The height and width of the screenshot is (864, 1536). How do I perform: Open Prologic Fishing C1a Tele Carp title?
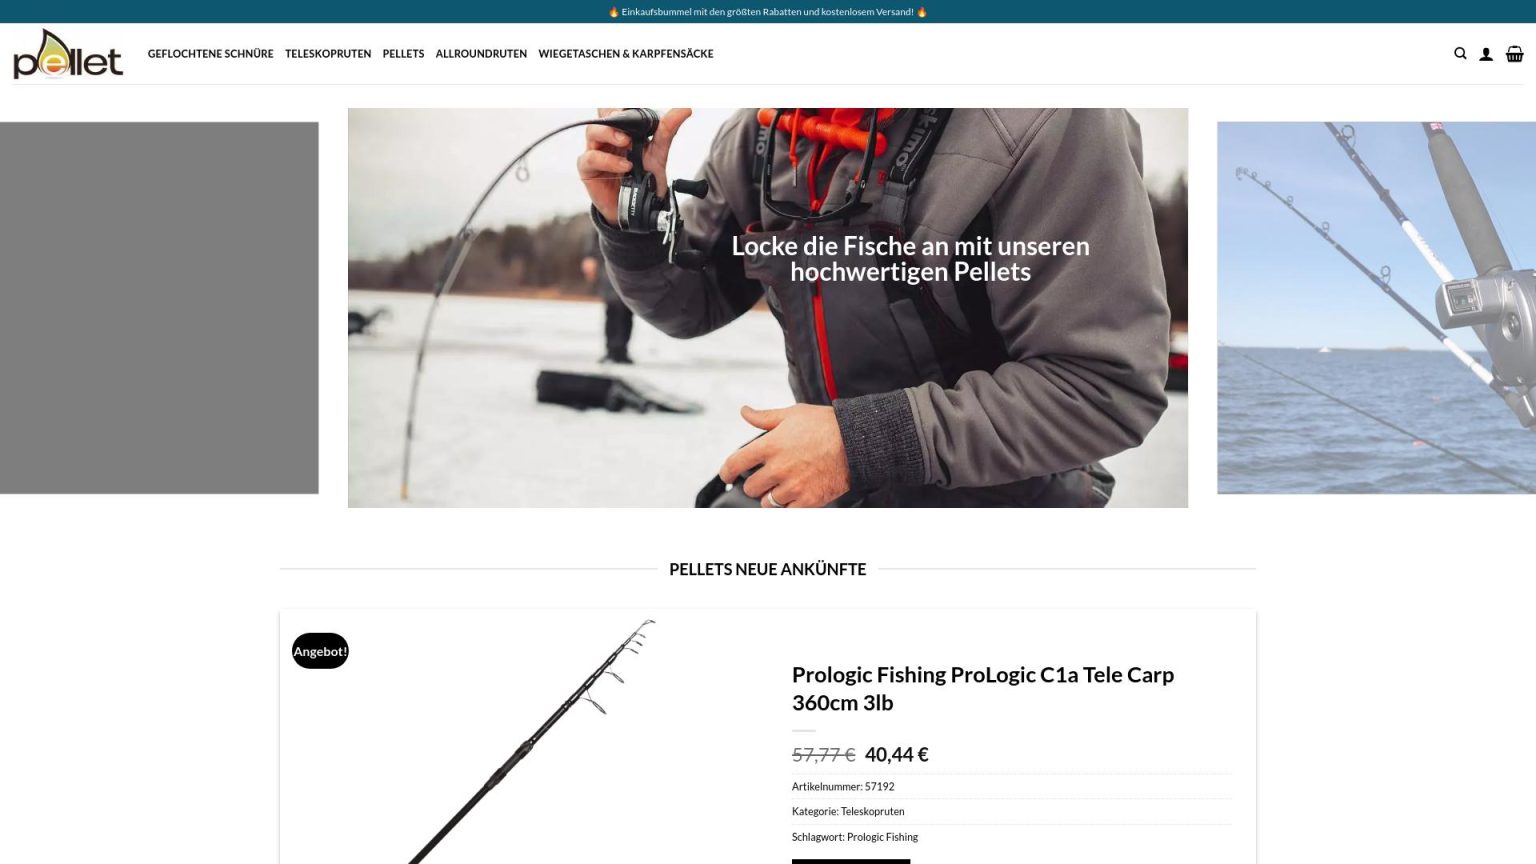[x=983, y=688]
